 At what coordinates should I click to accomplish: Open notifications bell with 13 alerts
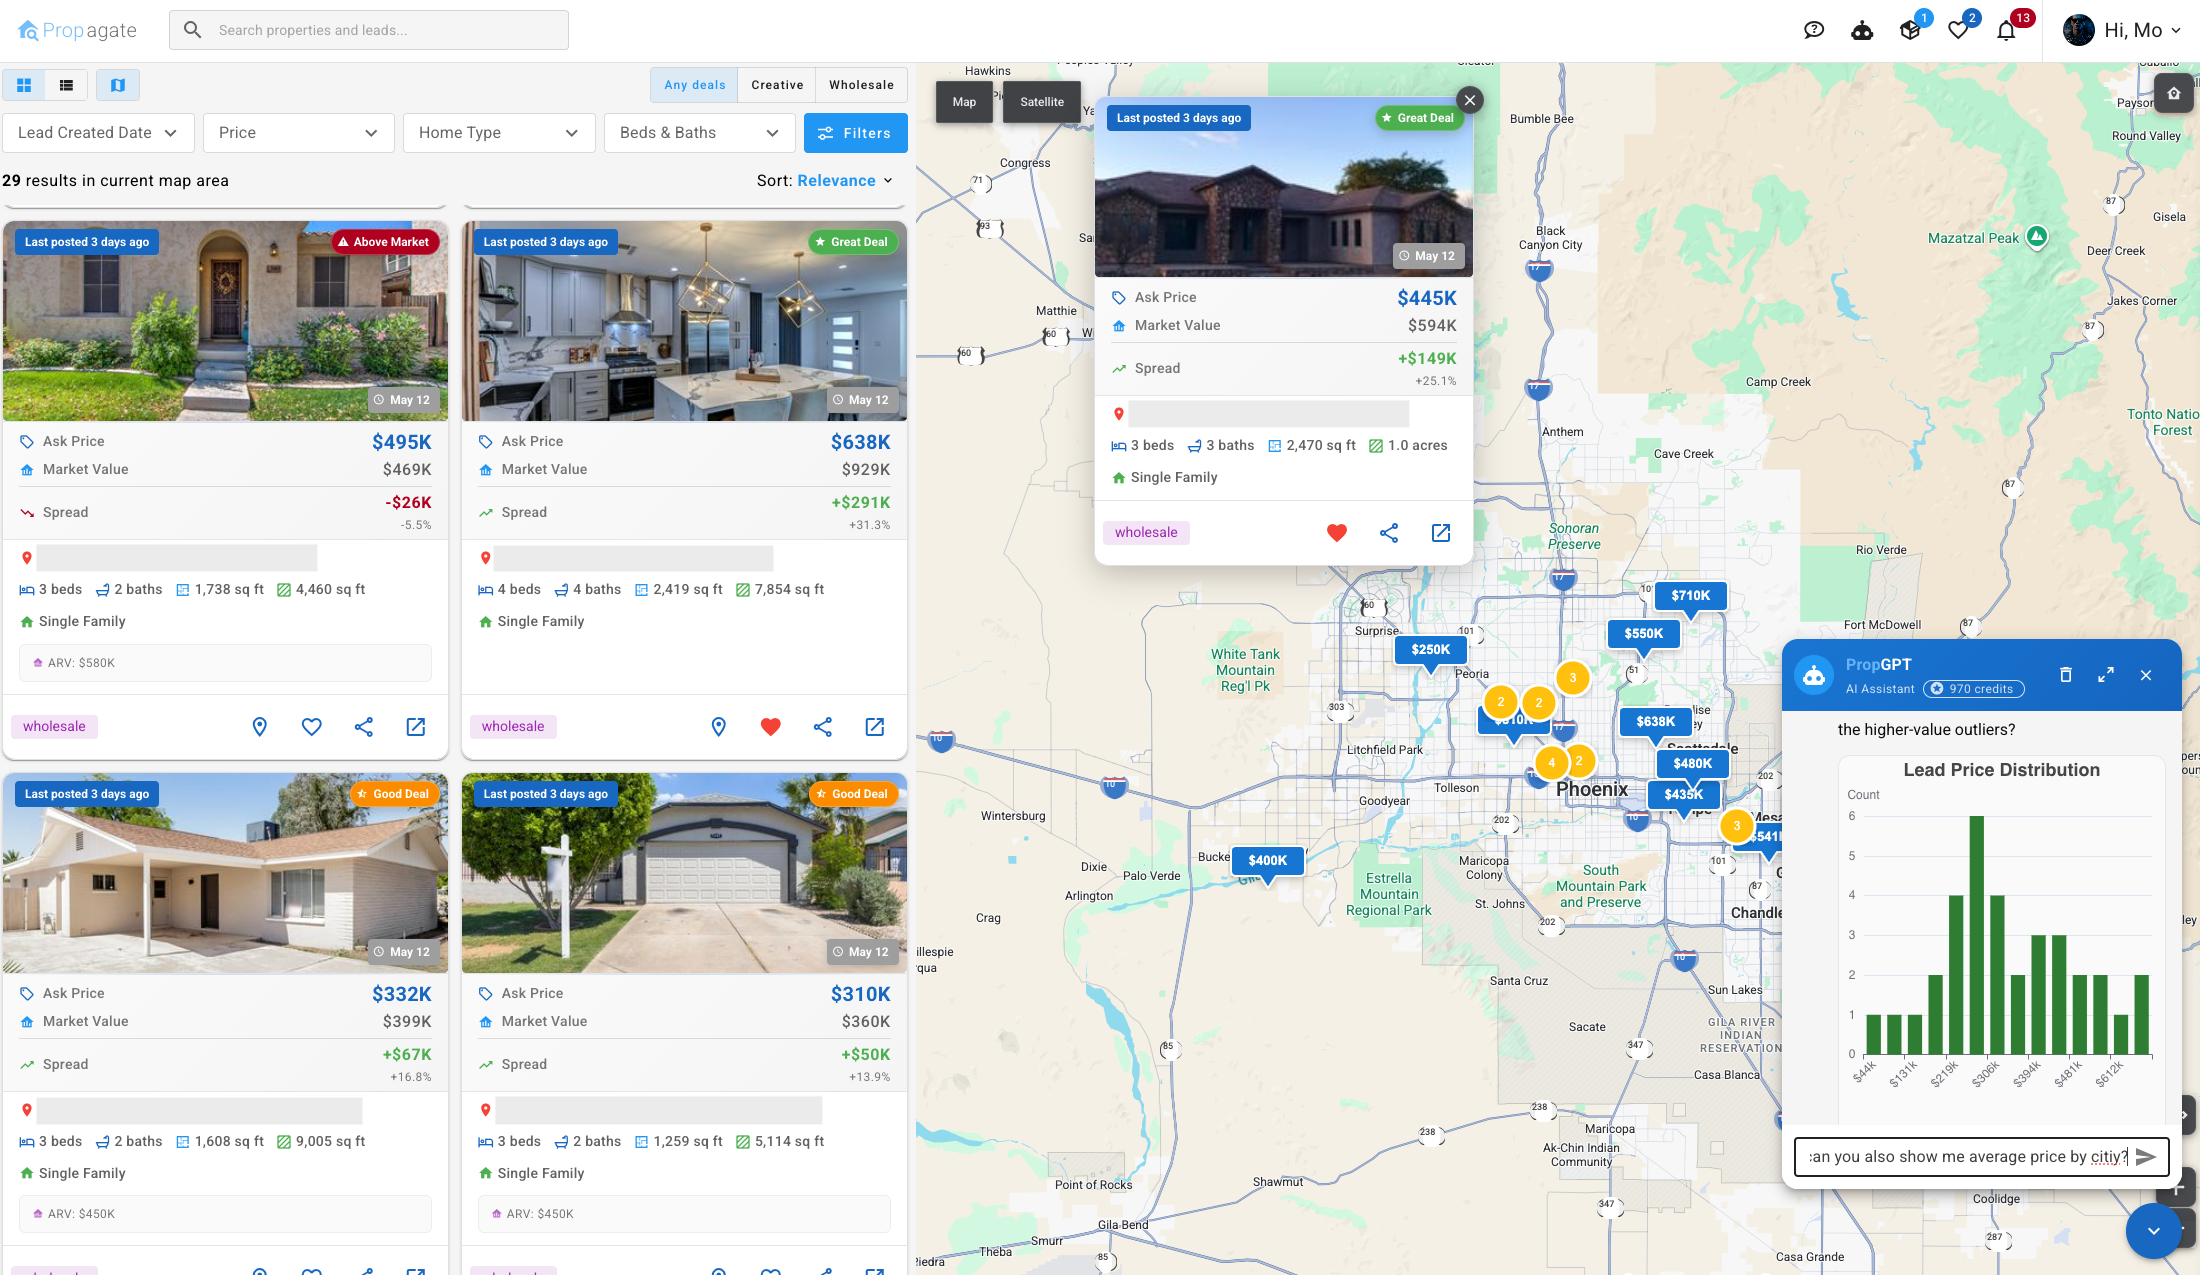[x=2006, y=30]
